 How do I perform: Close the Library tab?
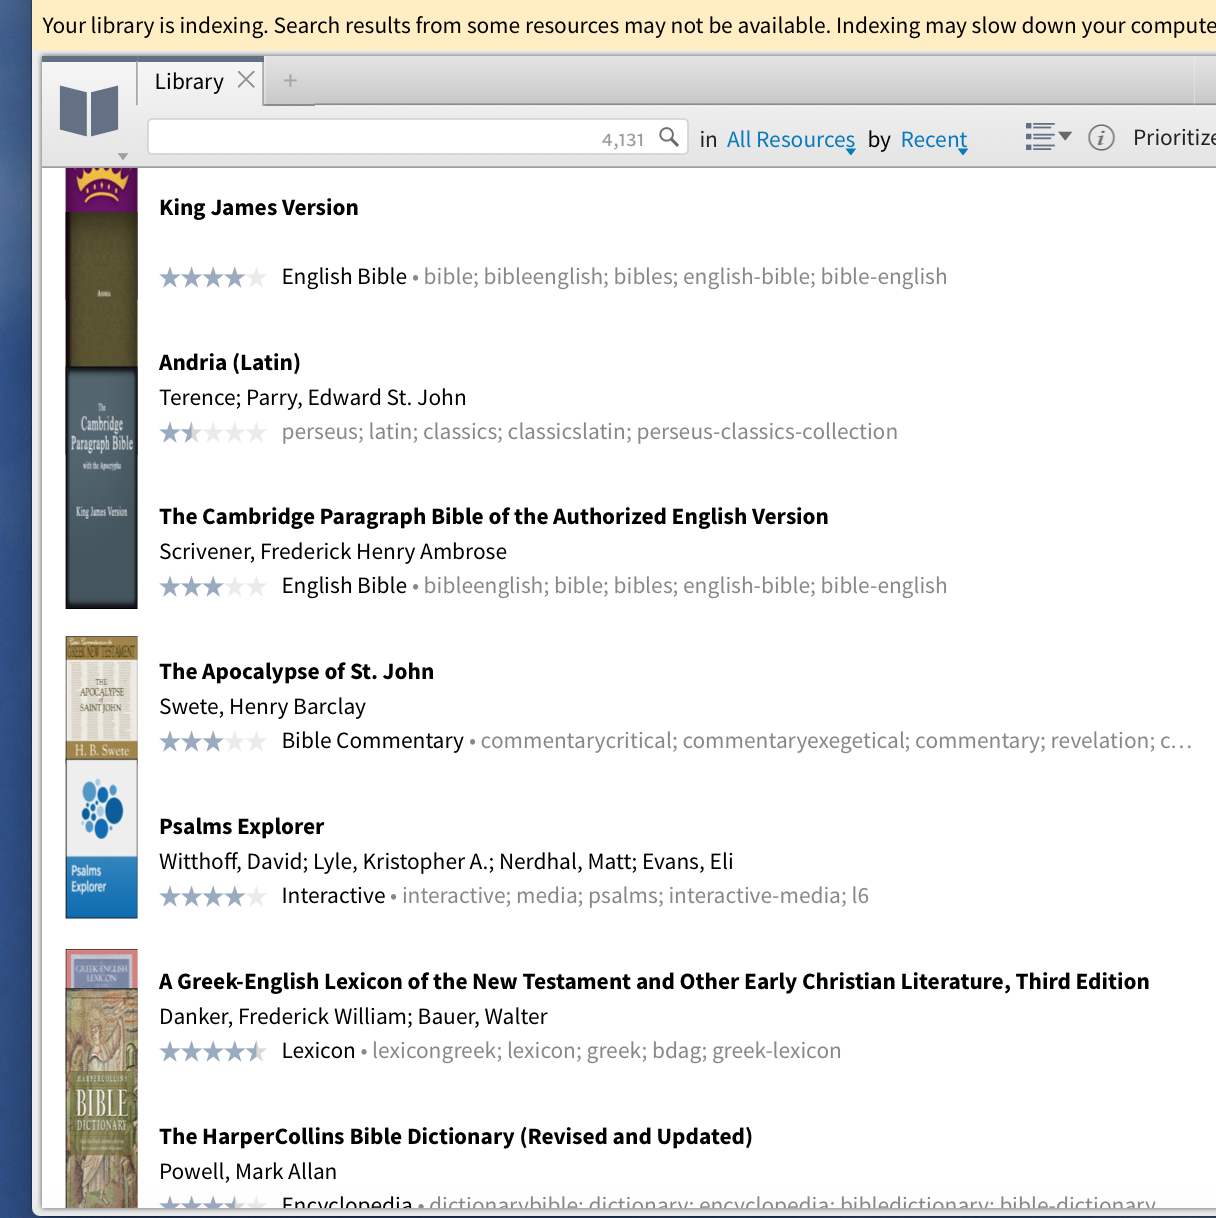coord(246,80)
